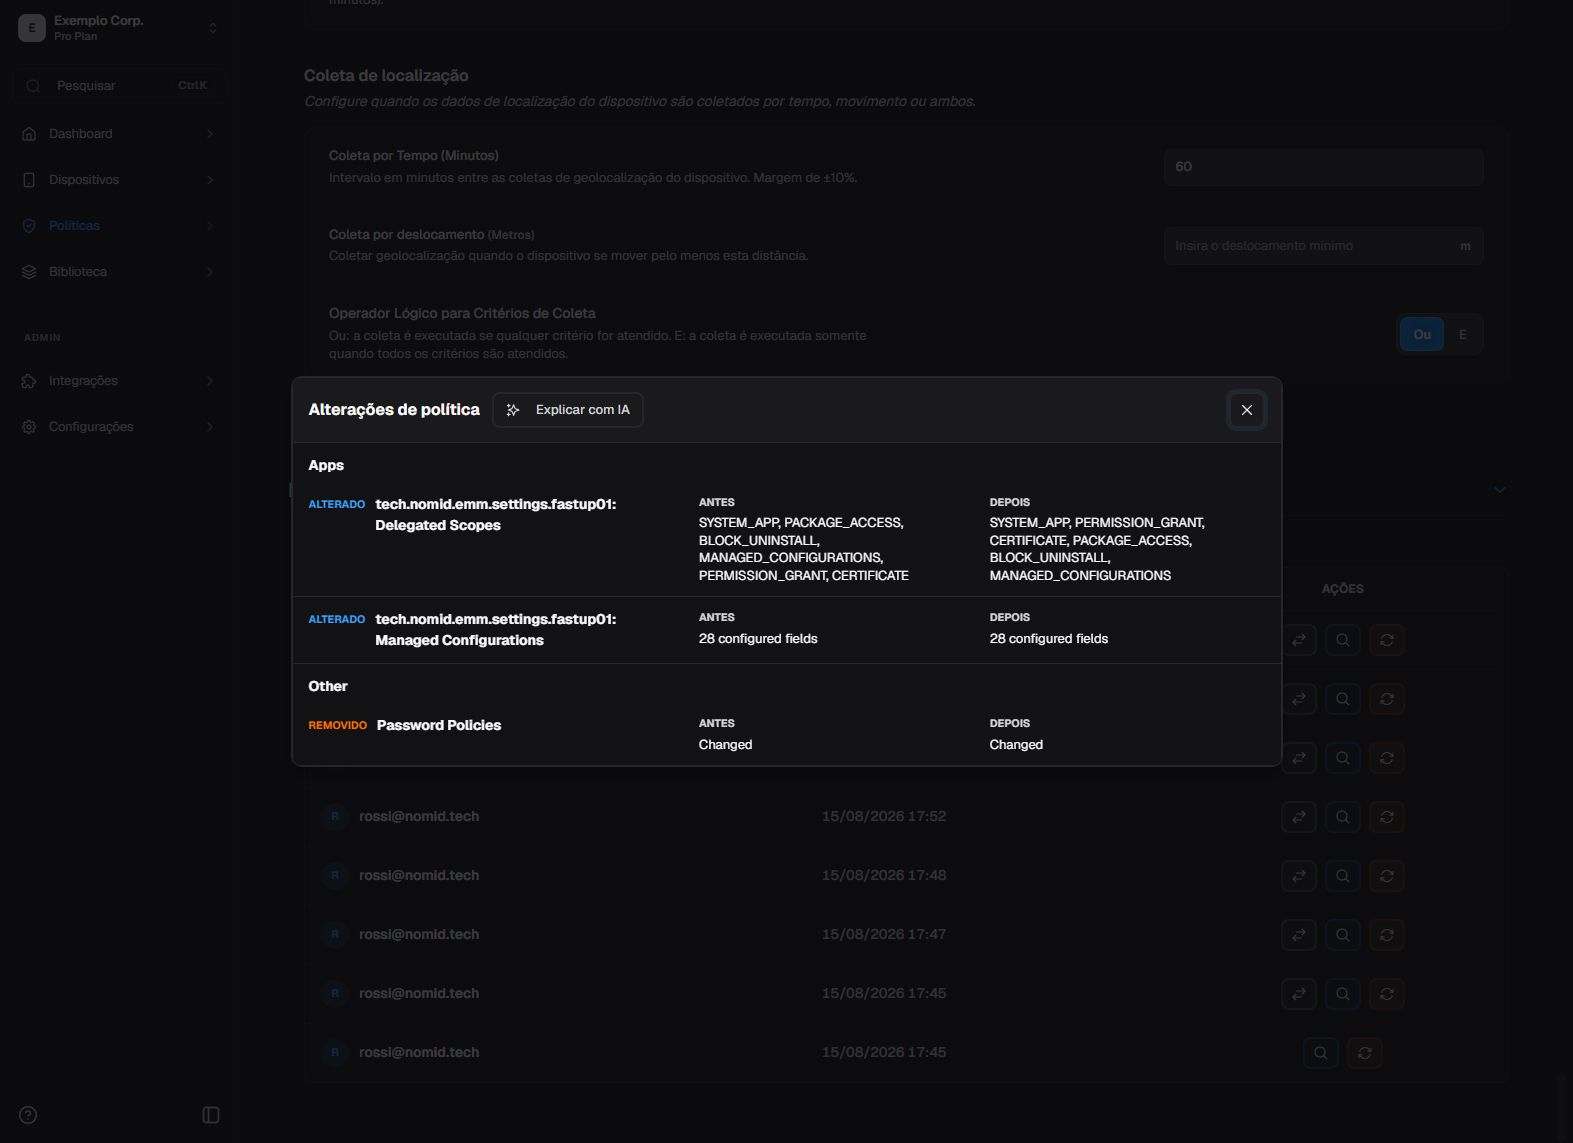Open the Biblioteca sidebar item
This screenshot has height=1143, width=1573.
click(119, 272)
